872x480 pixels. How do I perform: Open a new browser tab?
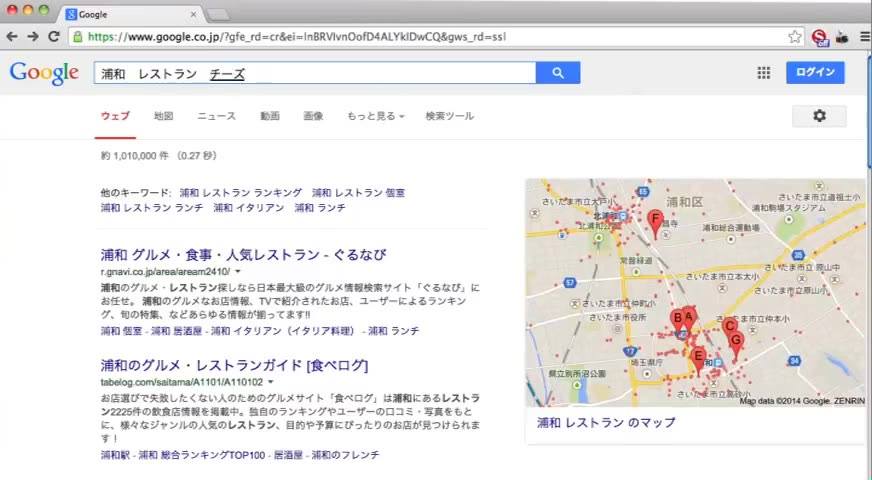[218, 14]
